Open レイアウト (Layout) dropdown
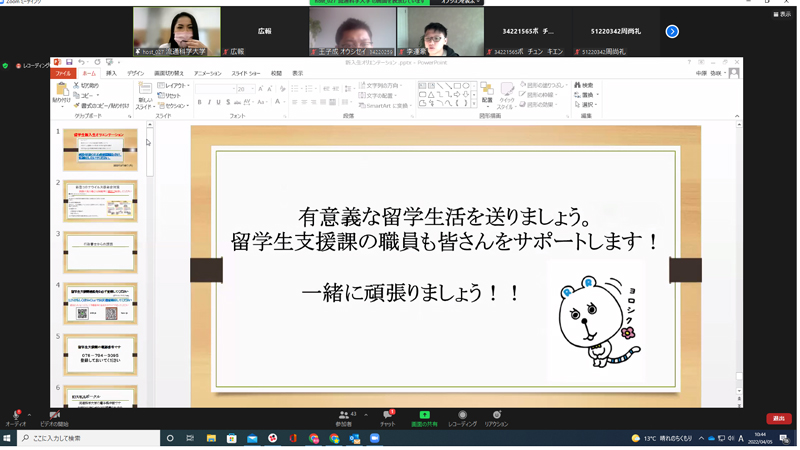The width and height of the screenshot is (800, 450). [x=174, y=85]
